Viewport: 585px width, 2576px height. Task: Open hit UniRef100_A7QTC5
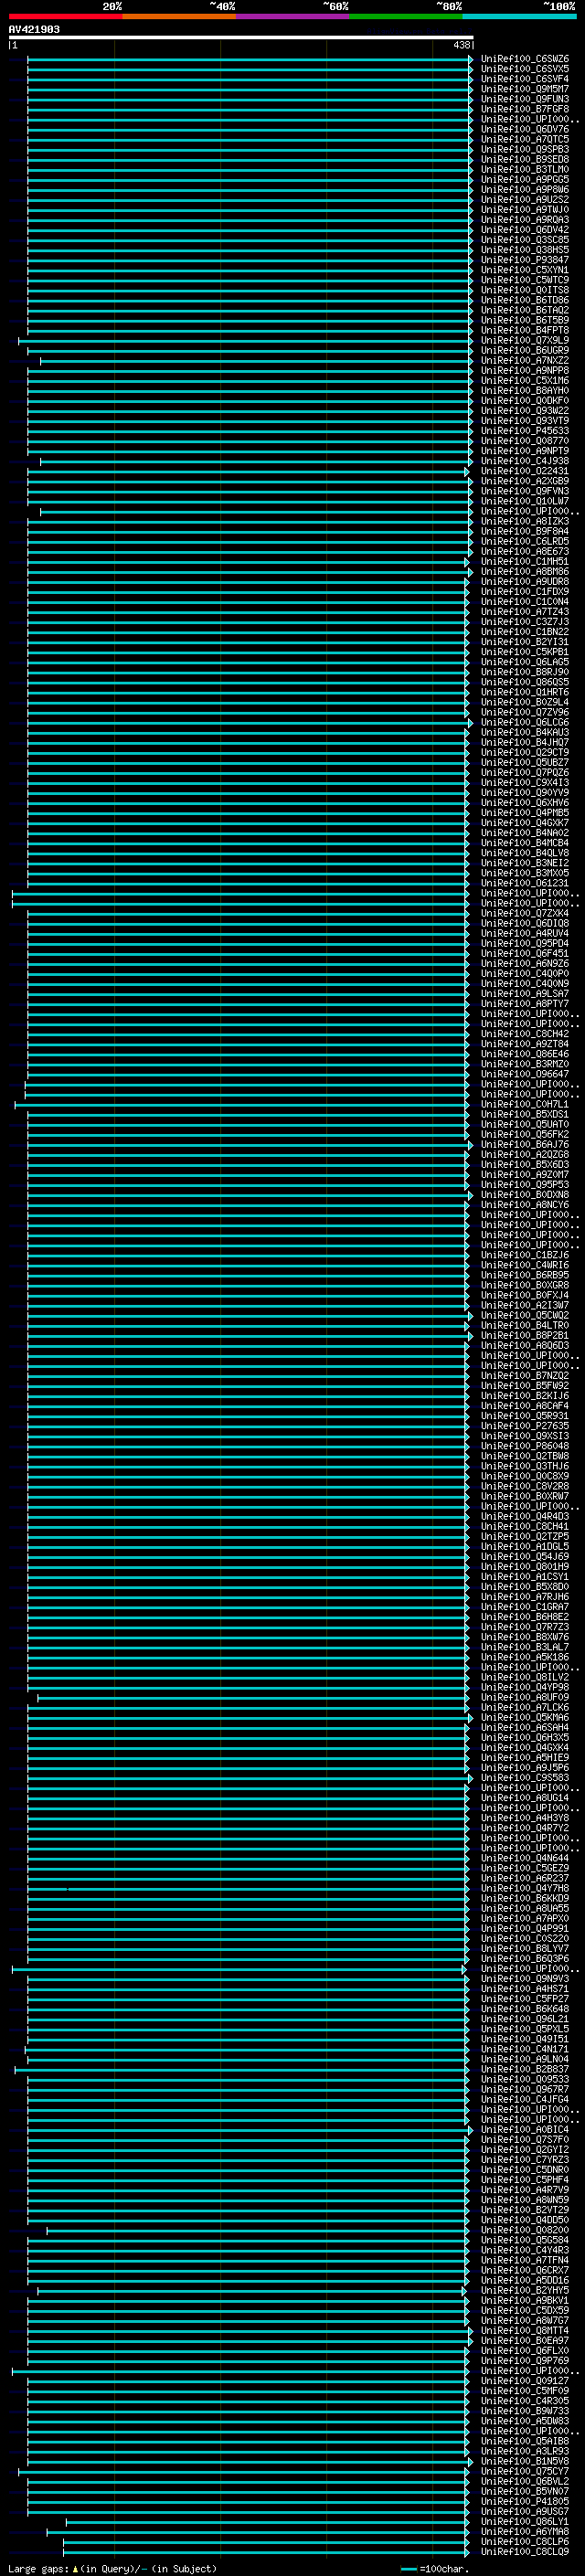(x=525, y=139)
